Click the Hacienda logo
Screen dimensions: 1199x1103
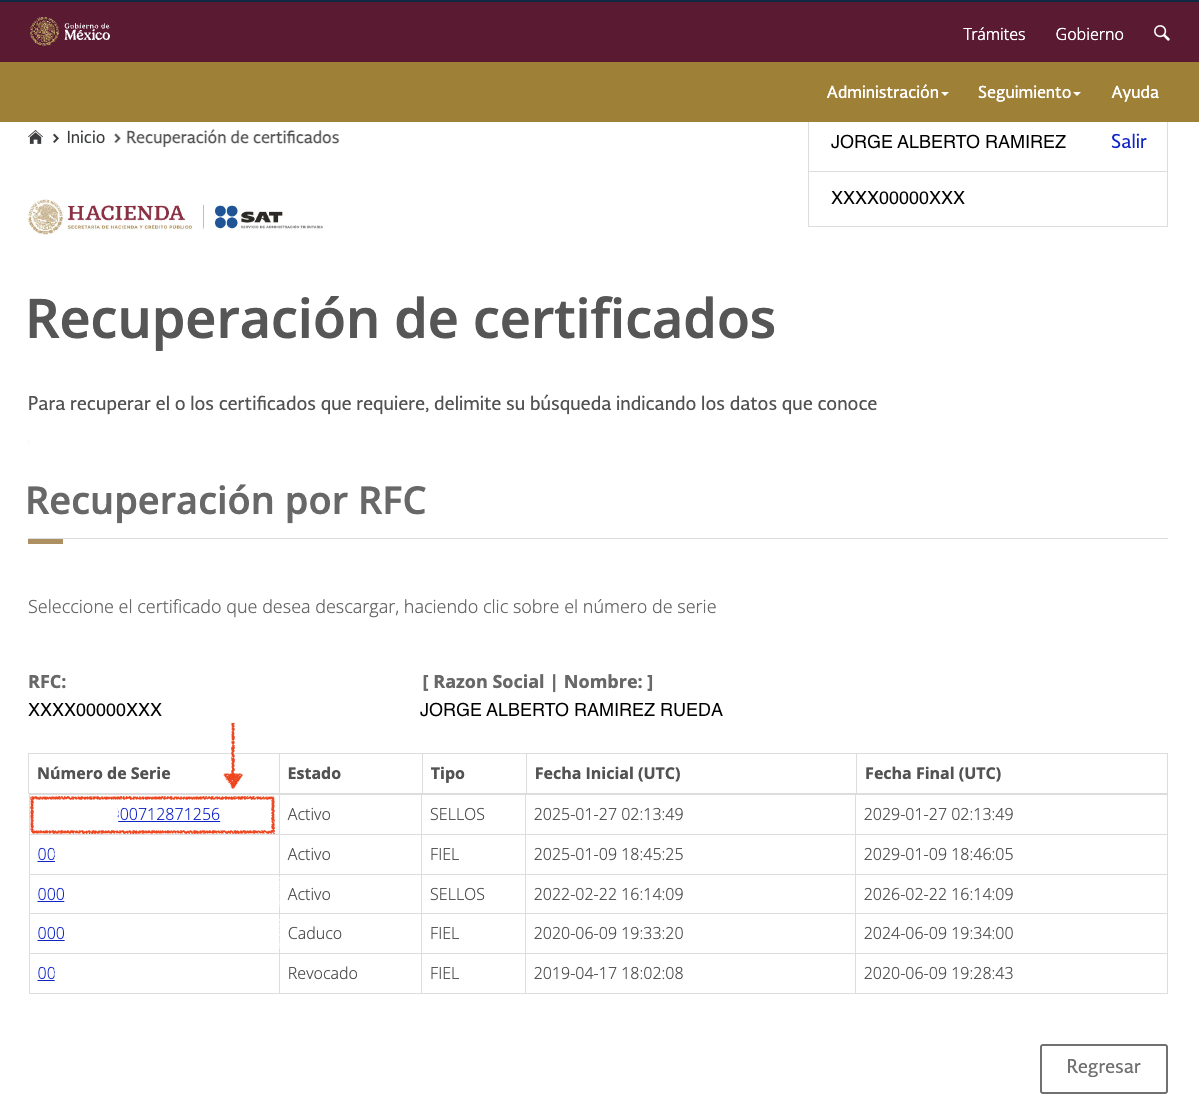coord(111,217)
